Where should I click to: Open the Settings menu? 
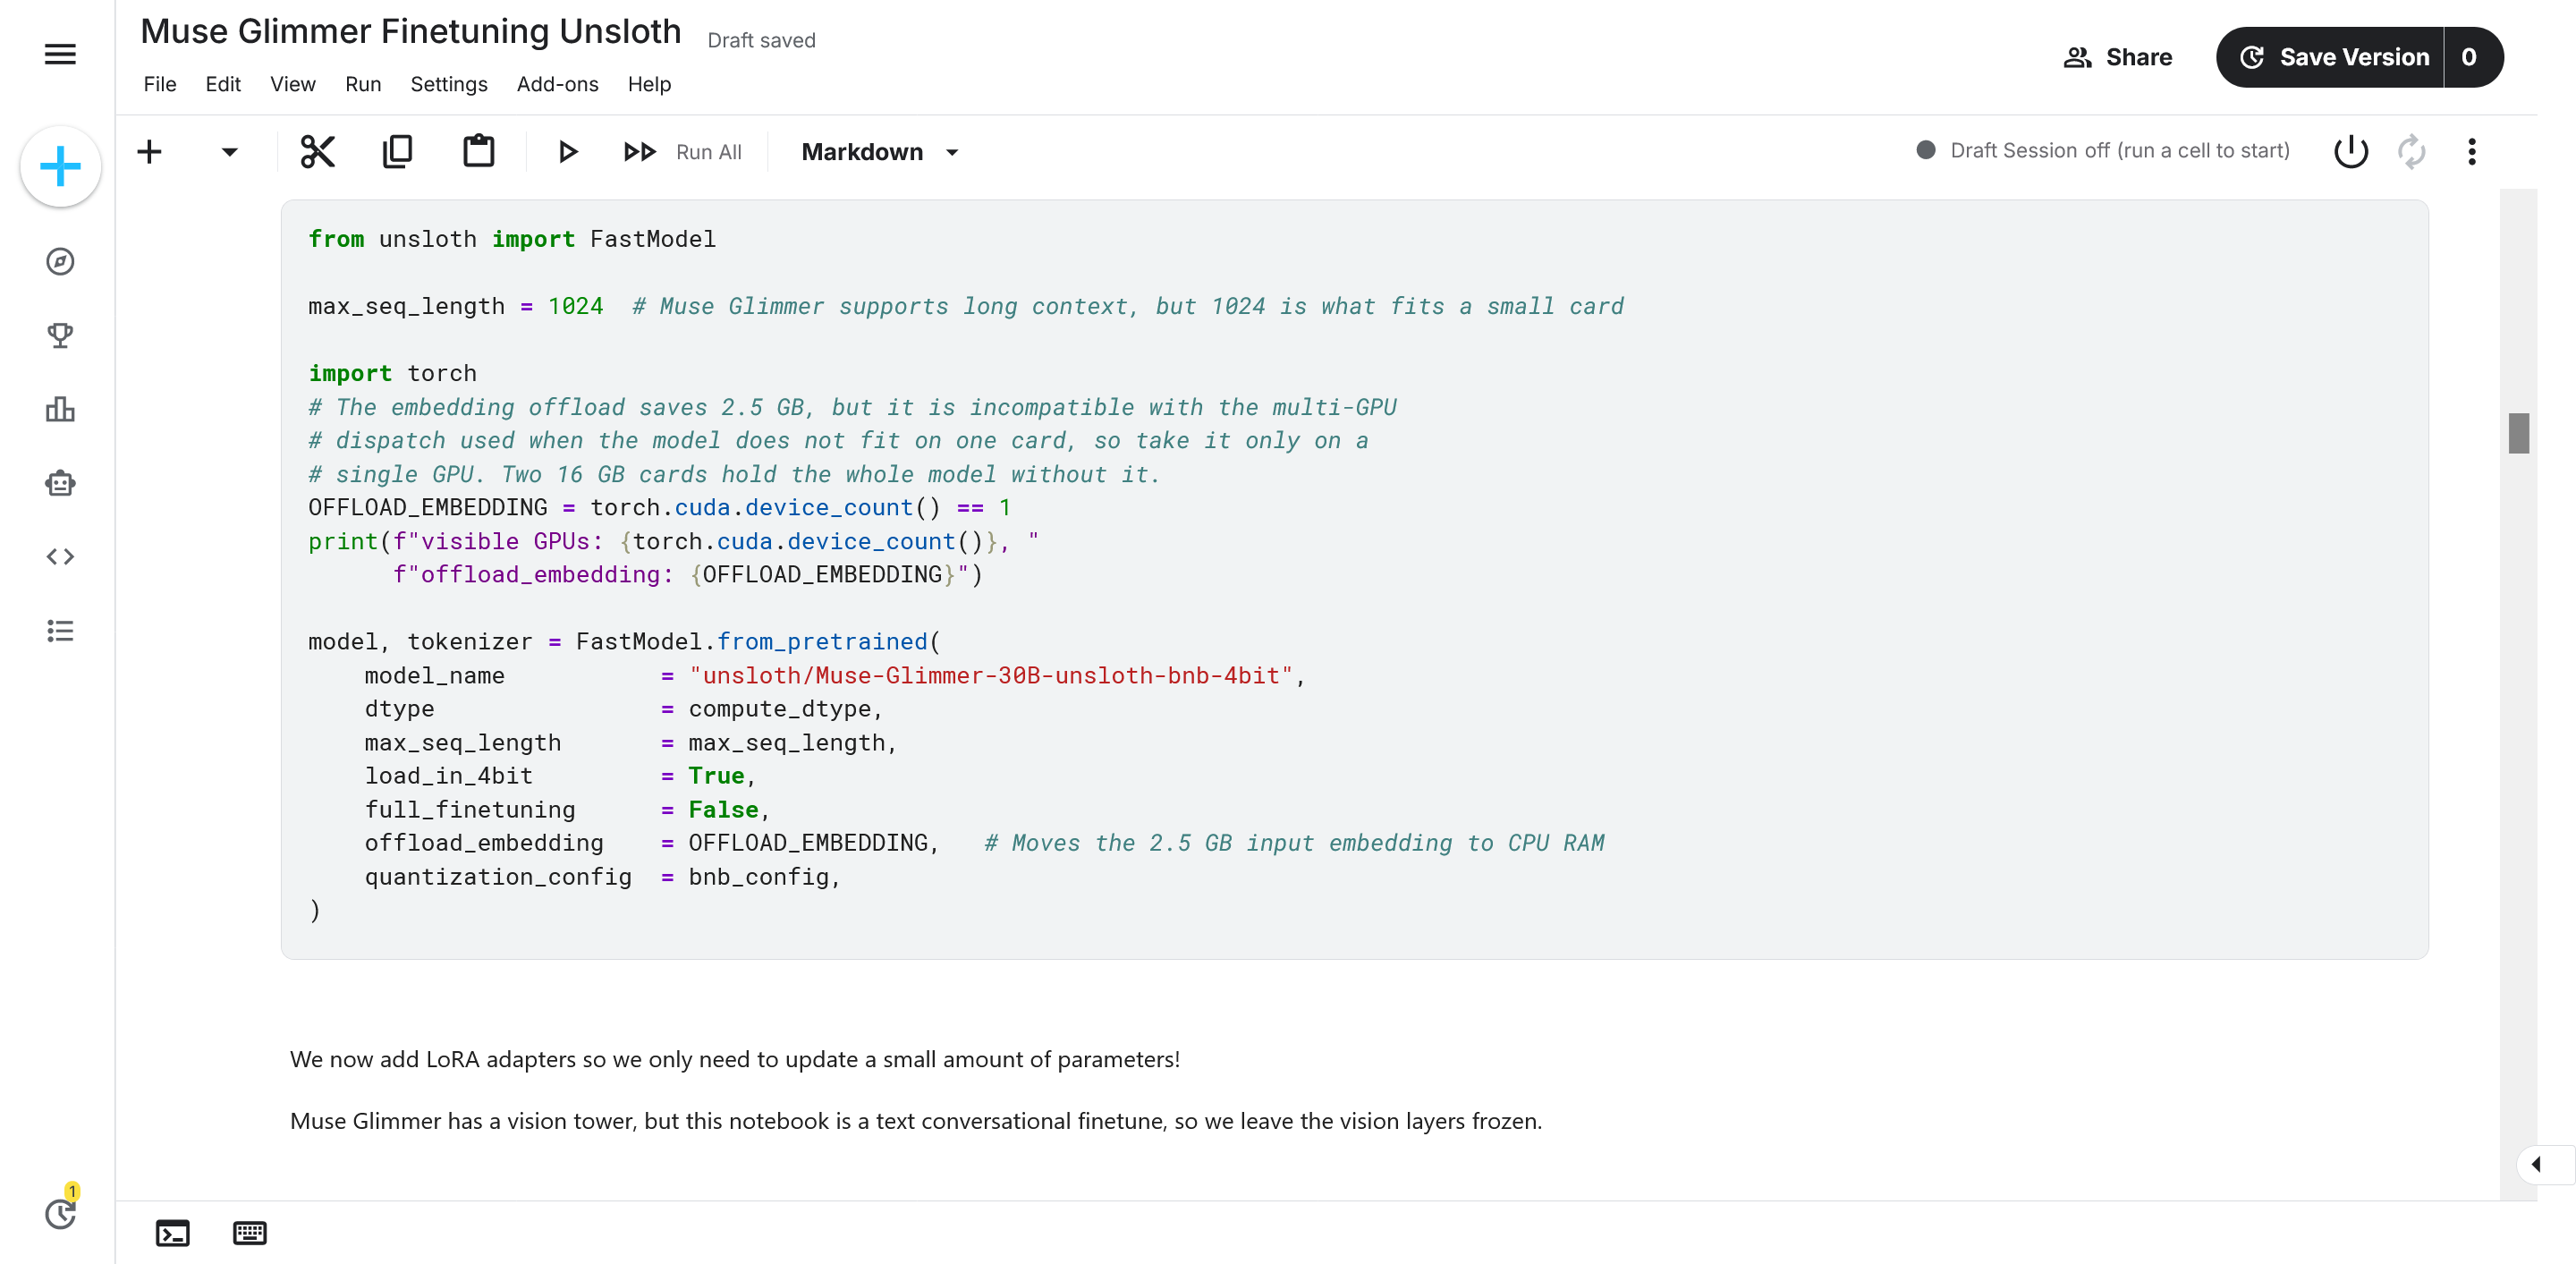point(448,84)
